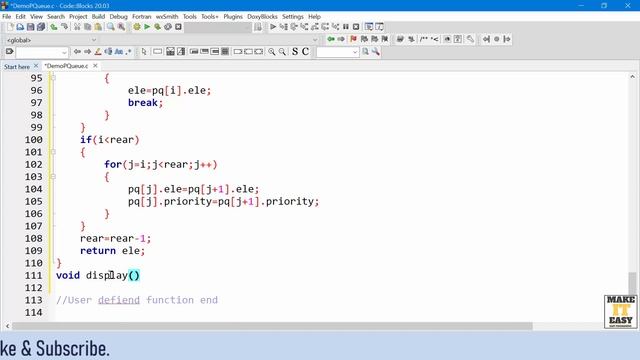Open Find dialog magnifier icon

(111, 27)
